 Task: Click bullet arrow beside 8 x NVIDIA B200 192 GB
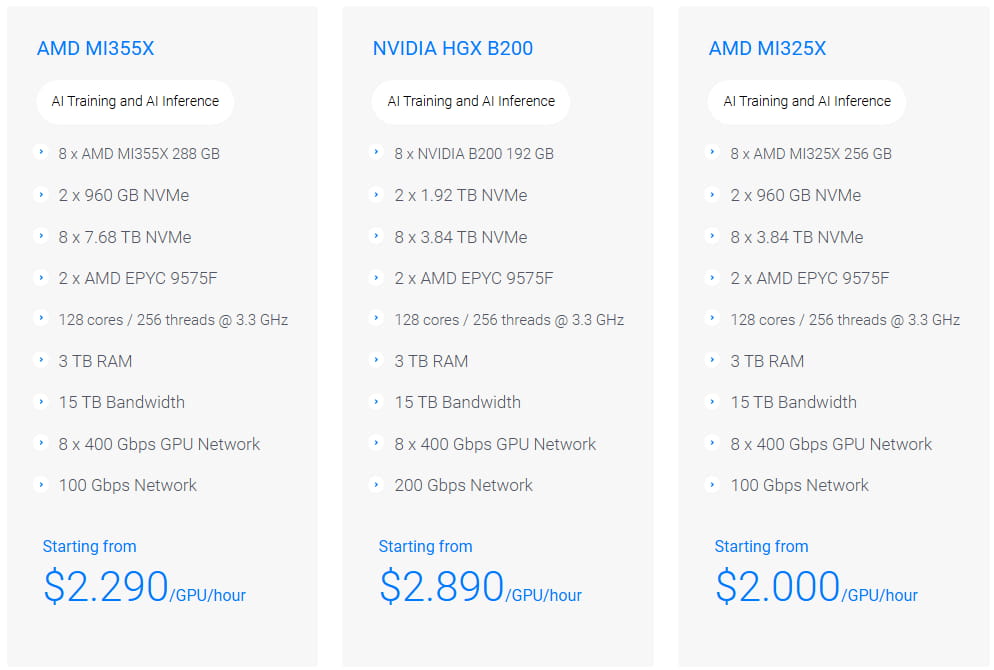pyautogui.click(x=378, y=153)
